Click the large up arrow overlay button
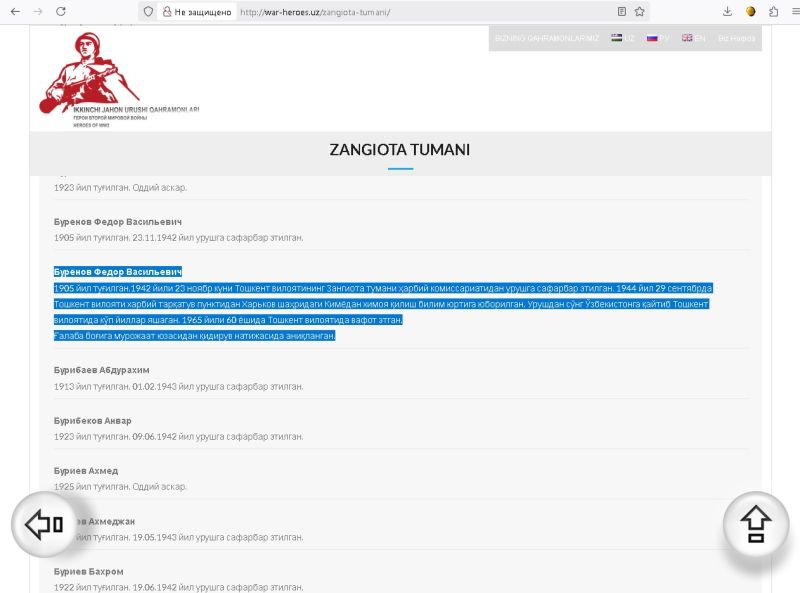Screen dimensions: 800x593 click(756, 525)
